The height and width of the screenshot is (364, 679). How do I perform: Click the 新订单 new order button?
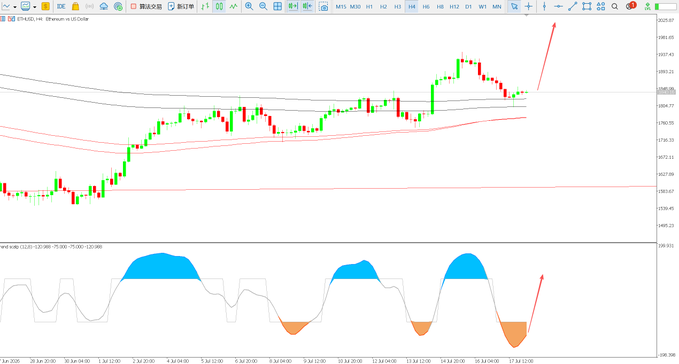[x=181, y=6]
